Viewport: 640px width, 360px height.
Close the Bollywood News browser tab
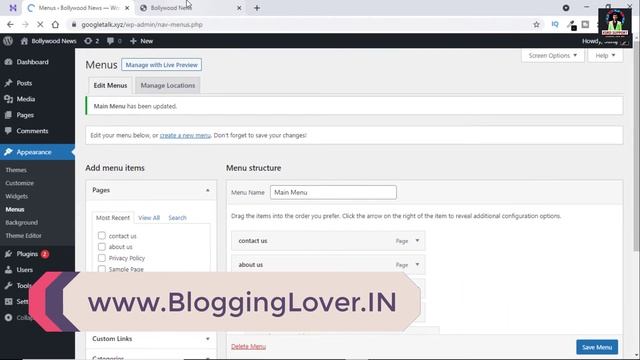click(x=239, y=8)
